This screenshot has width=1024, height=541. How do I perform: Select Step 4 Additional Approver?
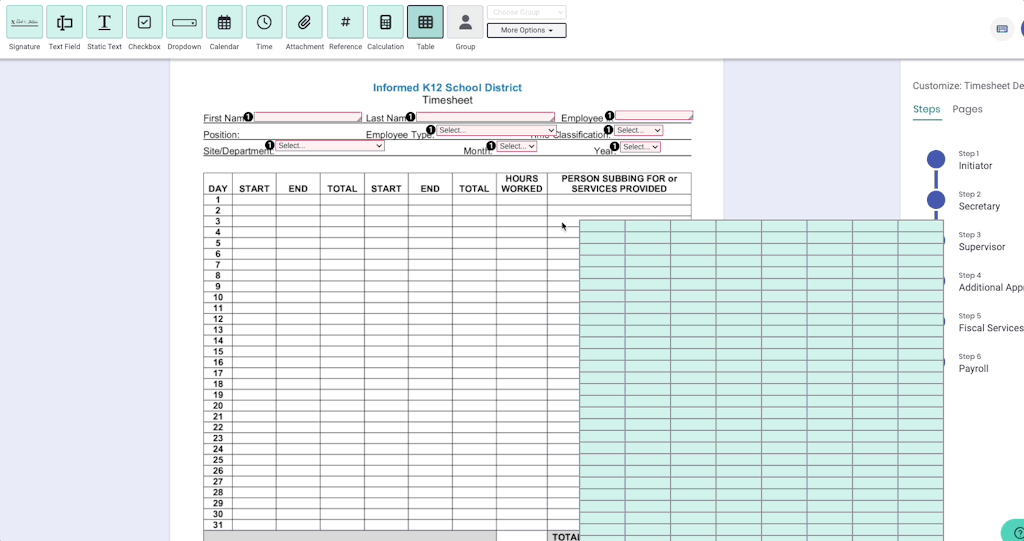(991, 282)
